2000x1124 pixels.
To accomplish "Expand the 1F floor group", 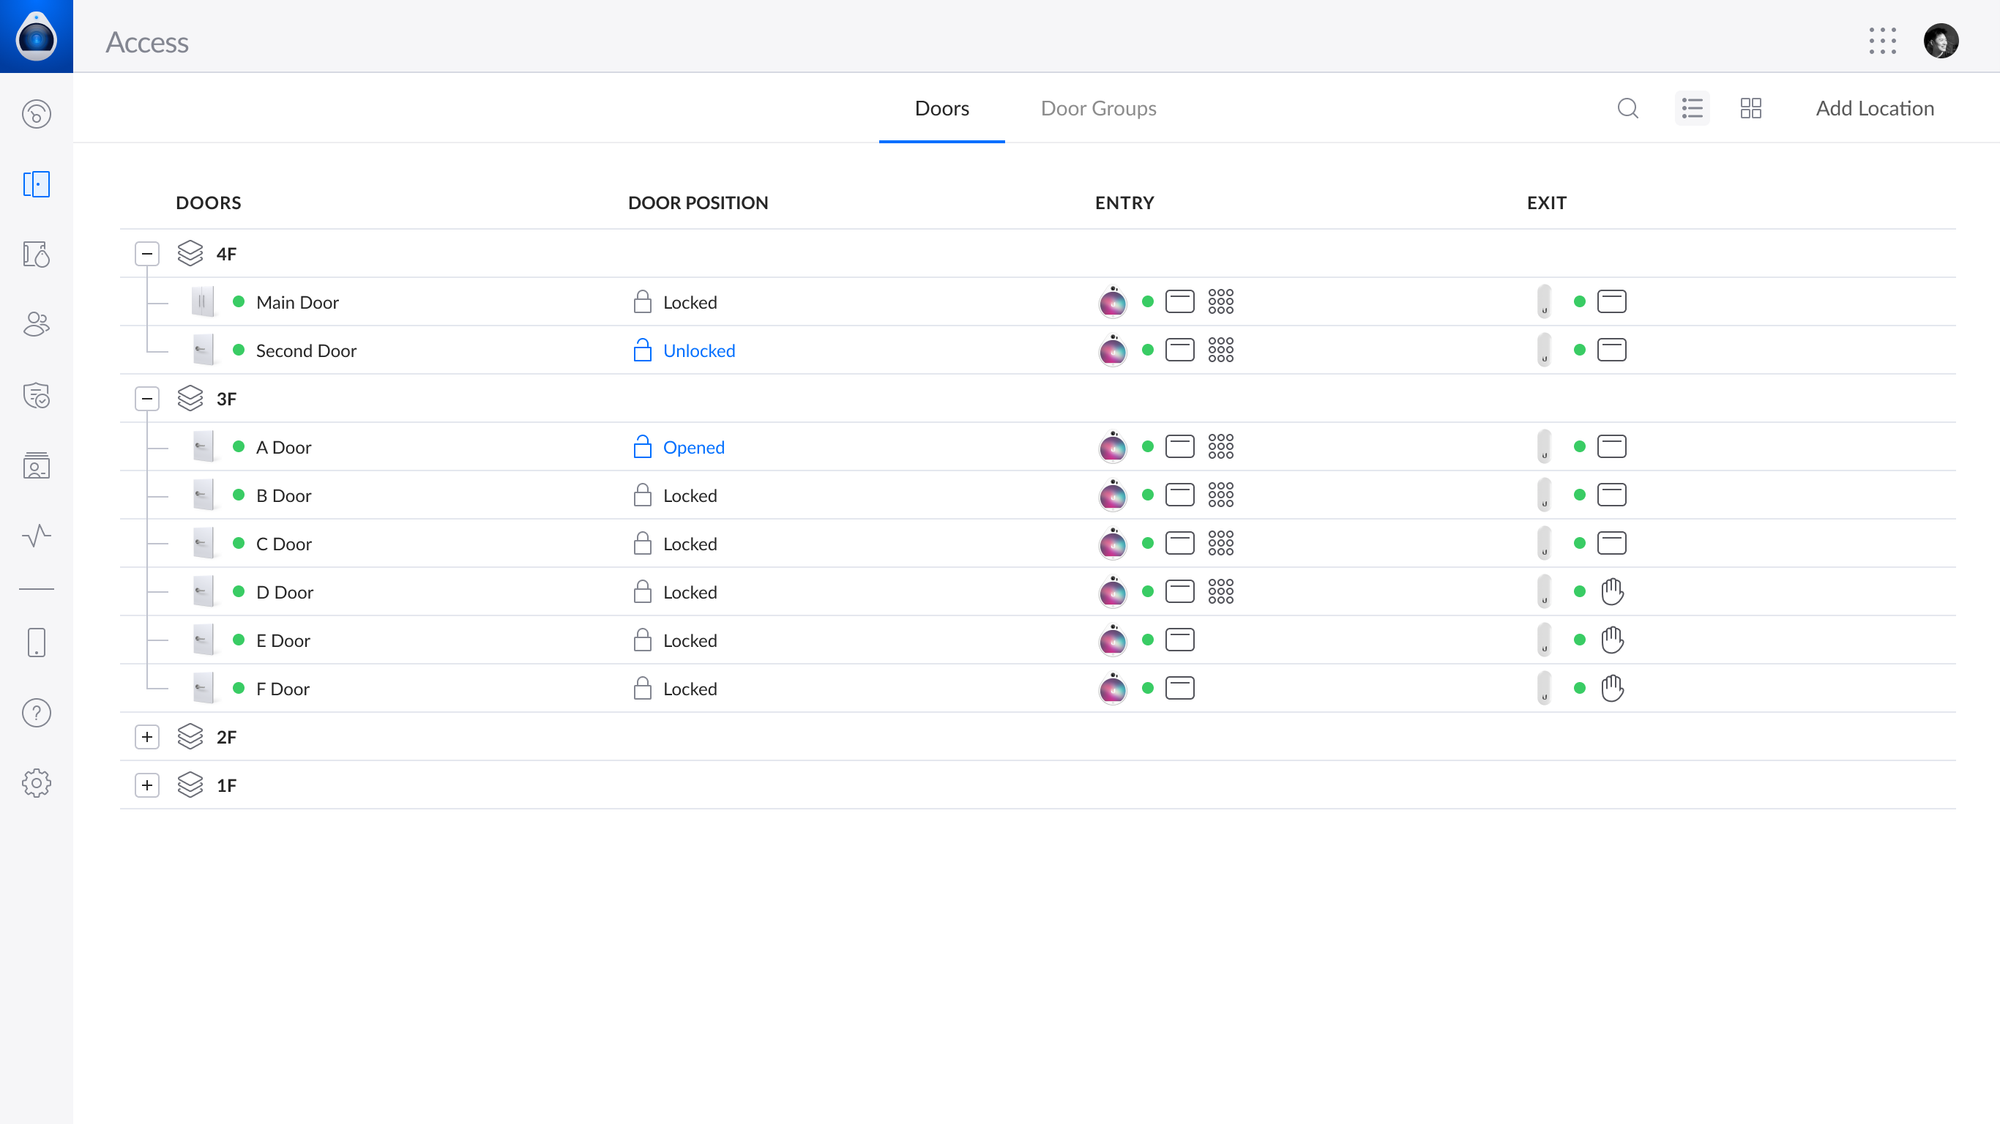I will 147,785.
